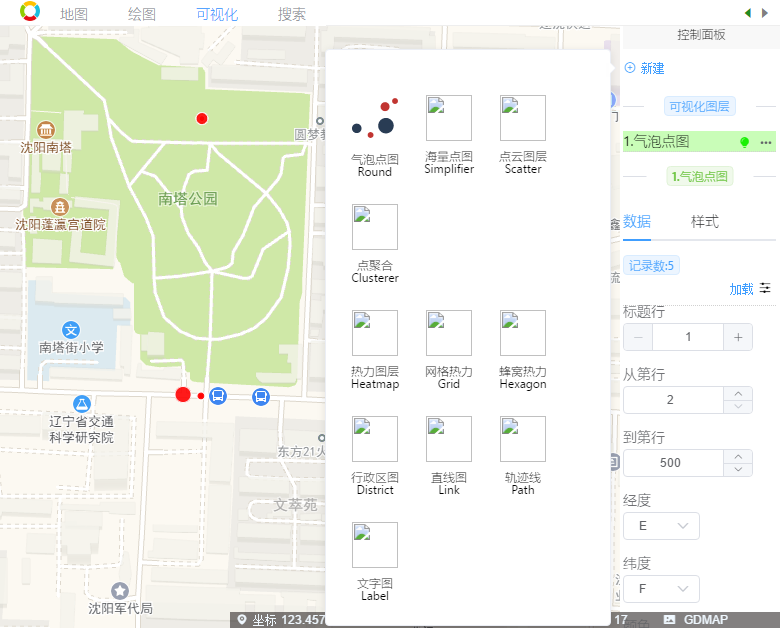Increment the 从第行 value up arrow

pyautogui.click(x=738, y=394)
